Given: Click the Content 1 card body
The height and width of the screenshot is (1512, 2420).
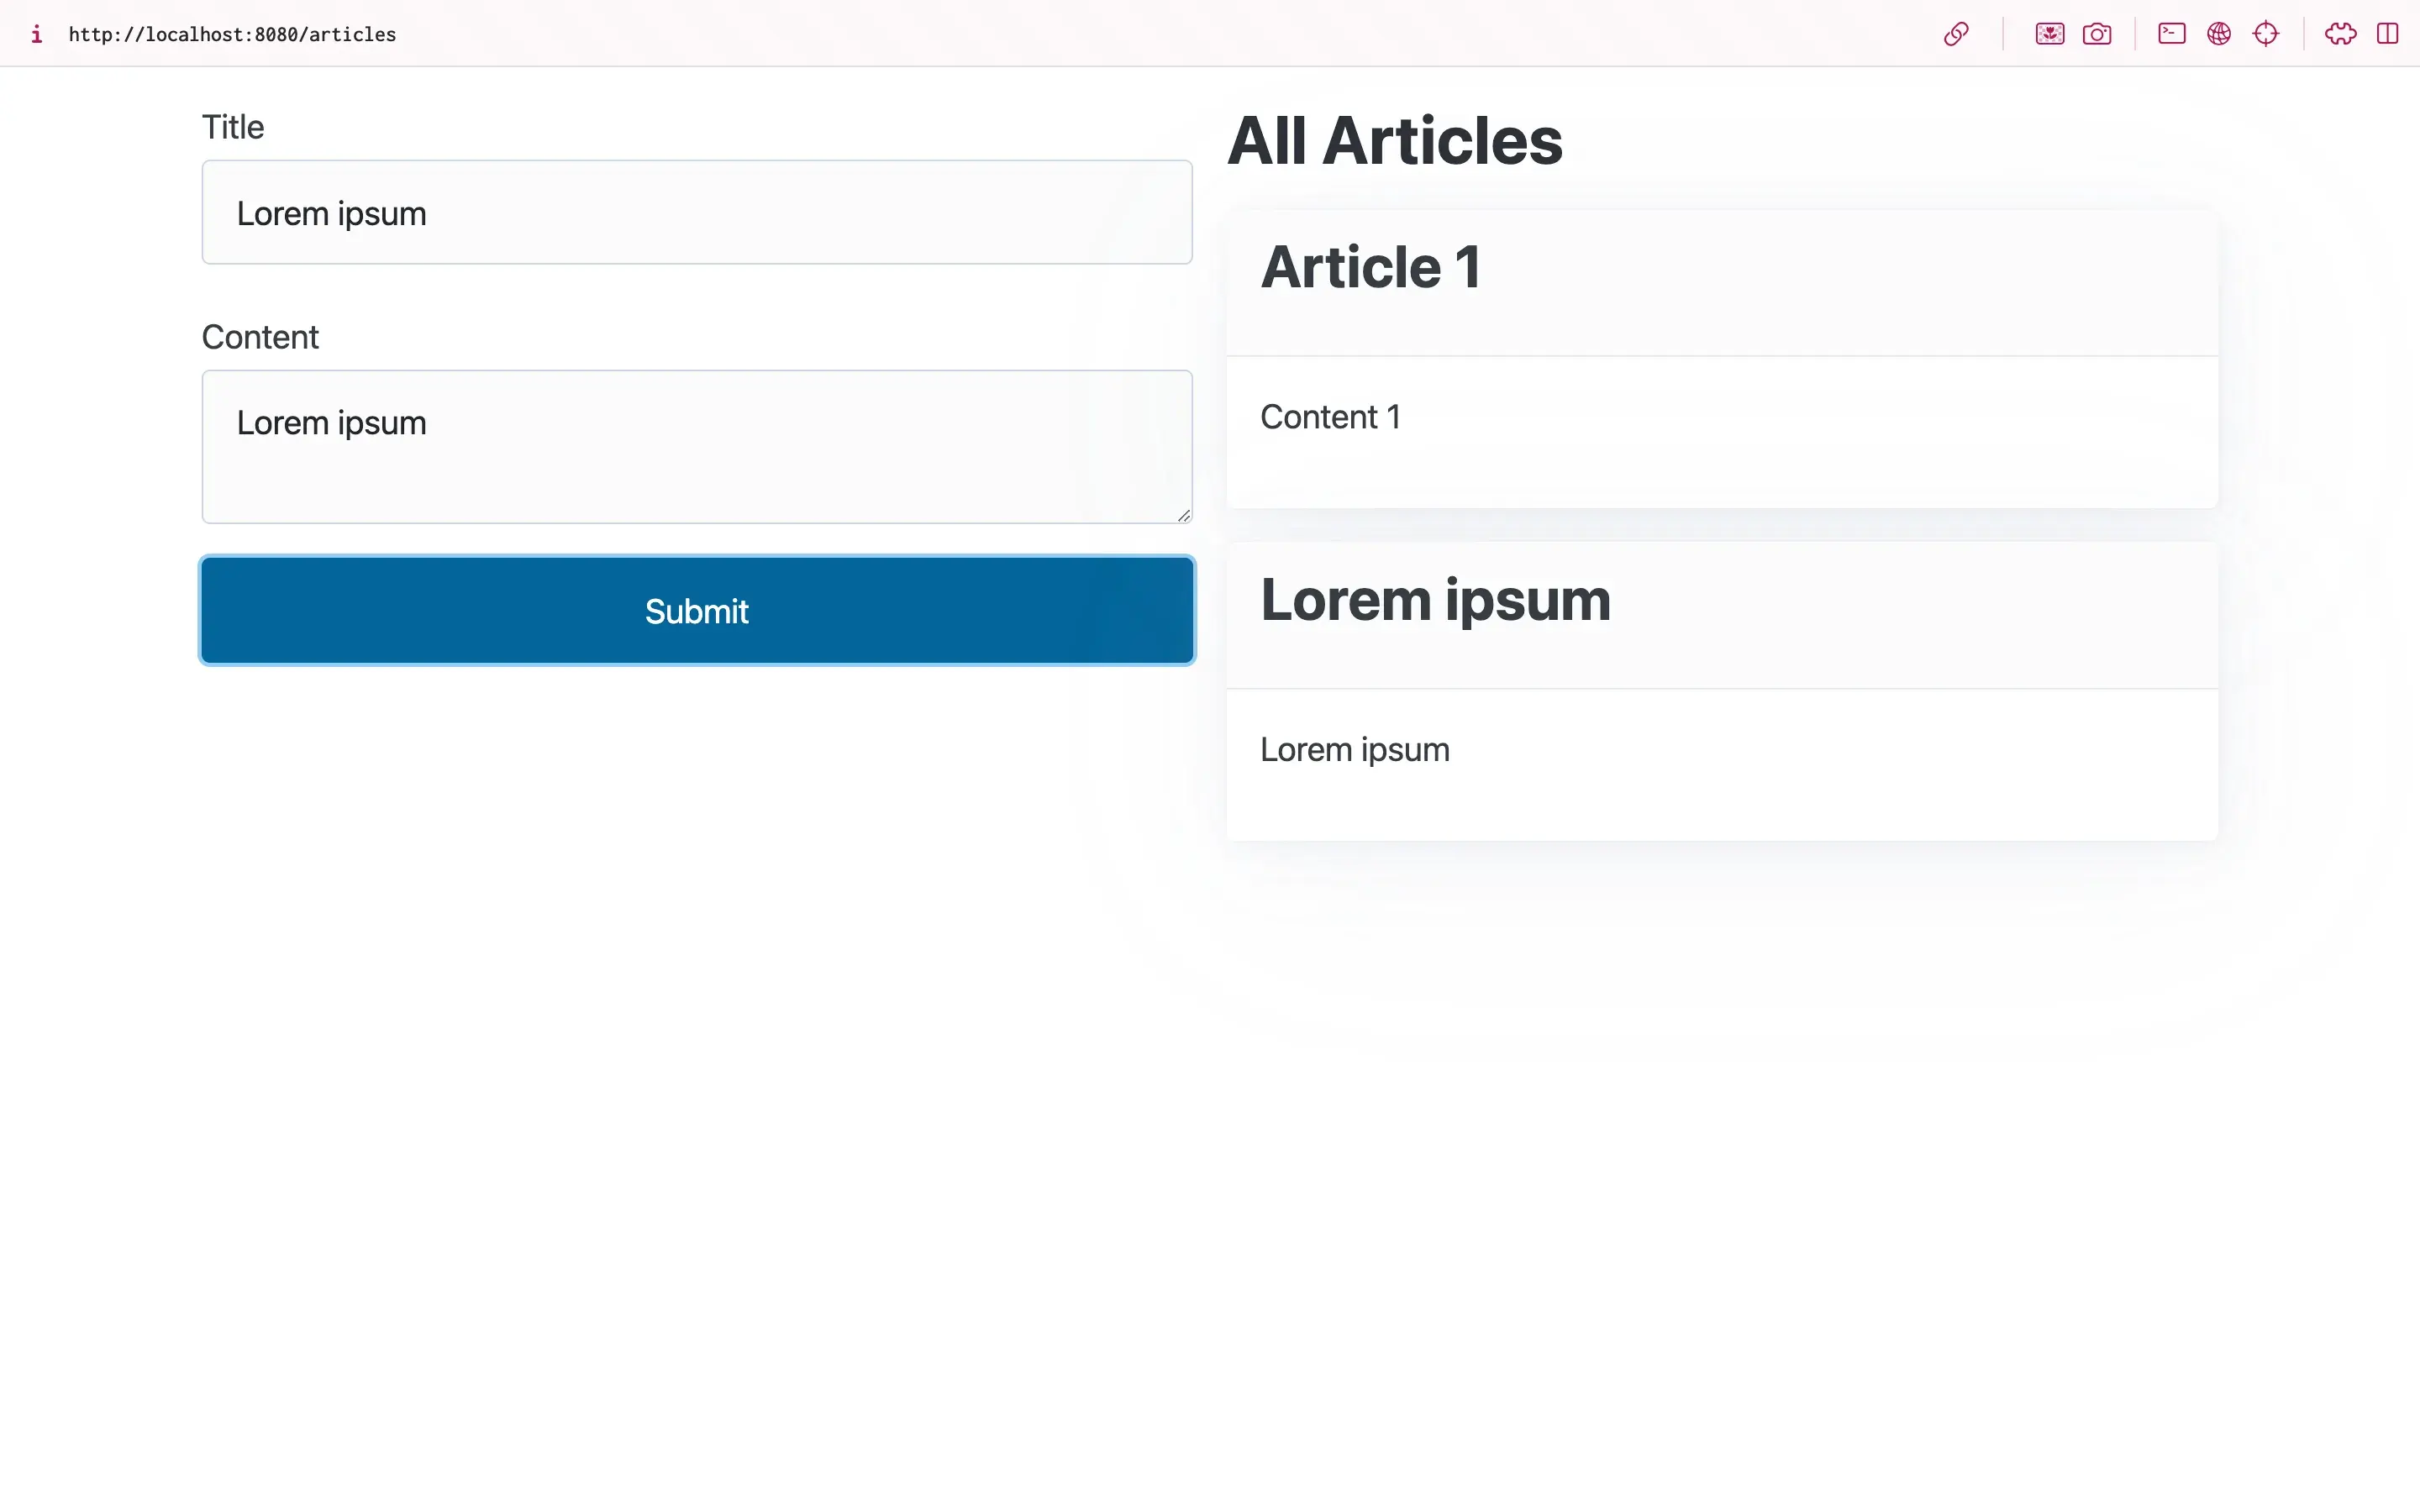Looking at the screenshot, I should [x=1330, y=417].
